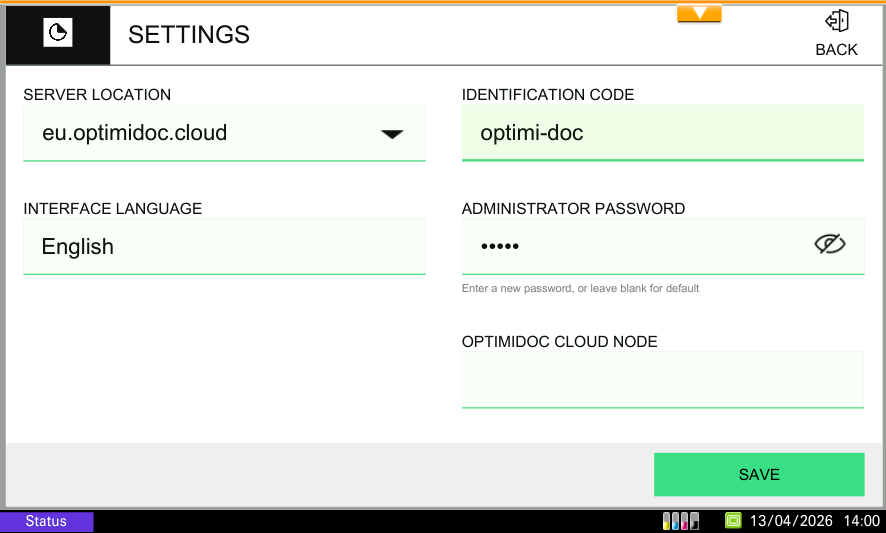Open the Server Location dropdown arrow
The height and width of the screenshot is (533, 886).
coord(392,134)
